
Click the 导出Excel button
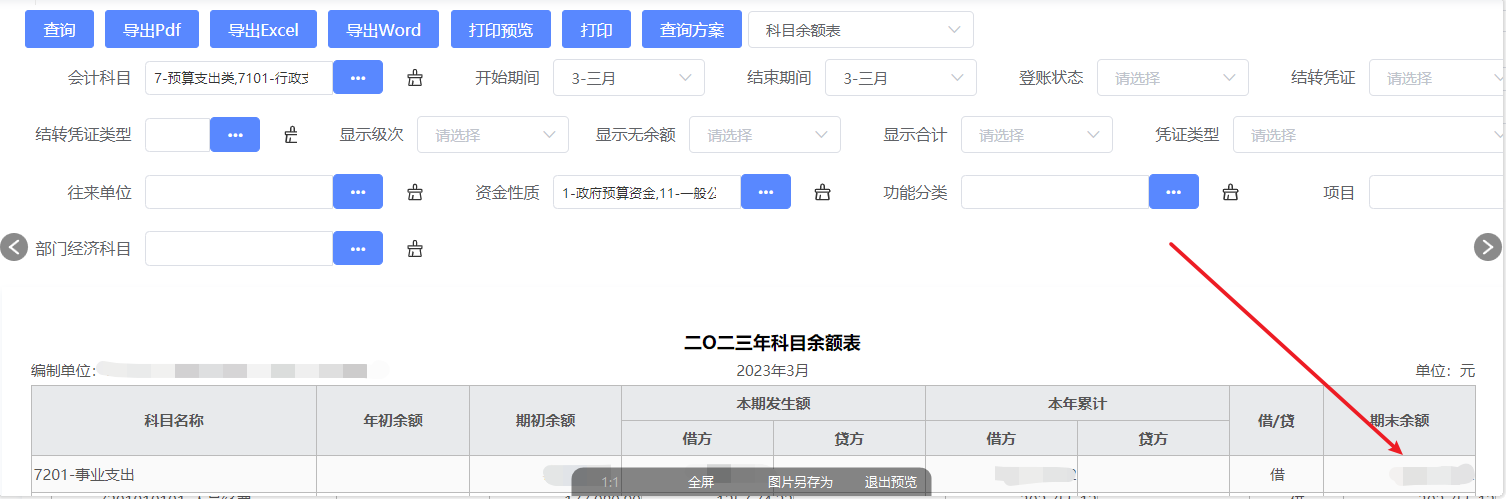(x=263, y=30)
